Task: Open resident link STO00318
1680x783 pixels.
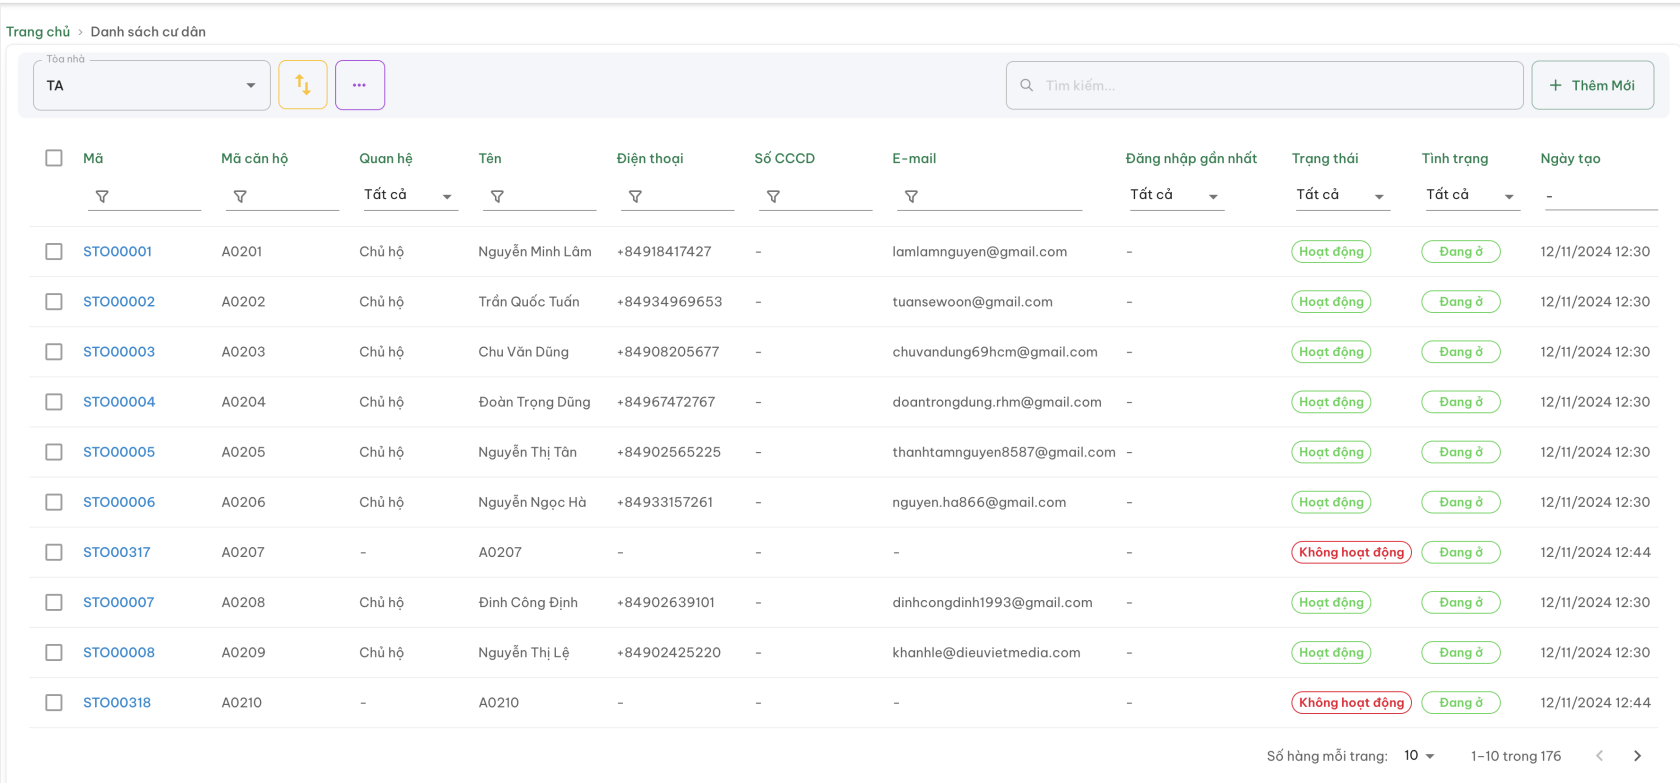Action: [x=117, y=703]
